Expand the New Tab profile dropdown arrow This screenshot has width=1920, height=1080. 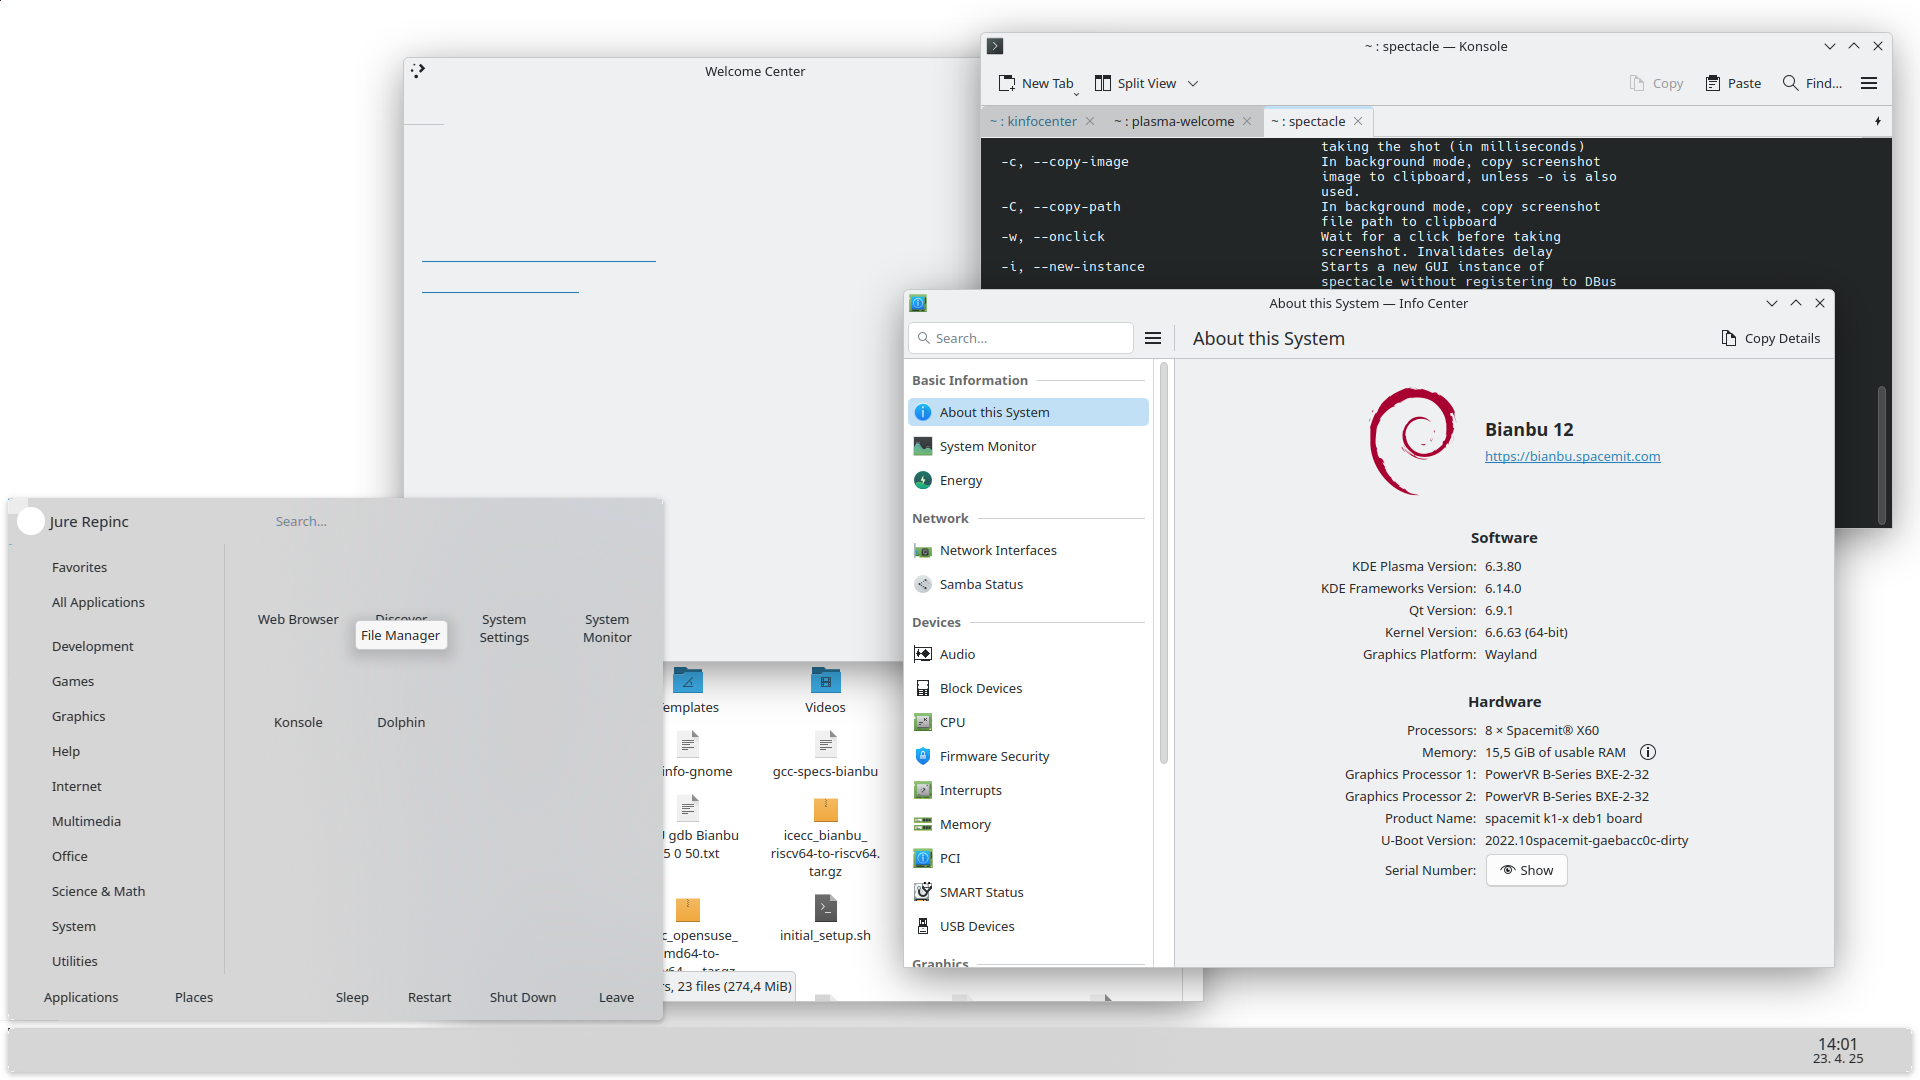tap(1077, 93)
